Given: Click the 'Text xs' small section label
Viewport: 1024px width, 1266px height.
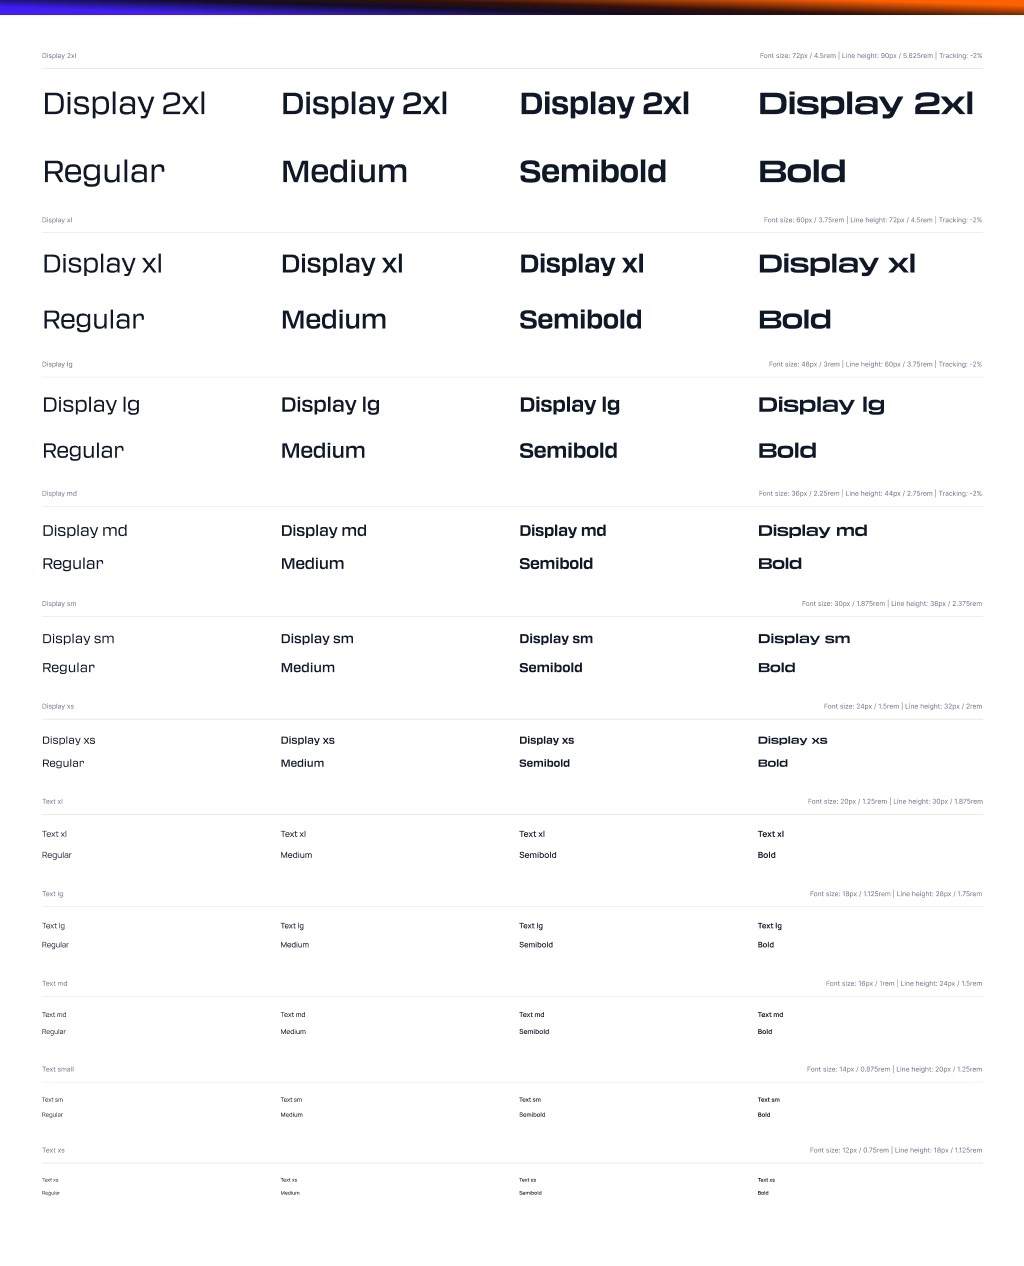Looking at the screenshot, I should pyautogui.click(x=53, y=1151).
